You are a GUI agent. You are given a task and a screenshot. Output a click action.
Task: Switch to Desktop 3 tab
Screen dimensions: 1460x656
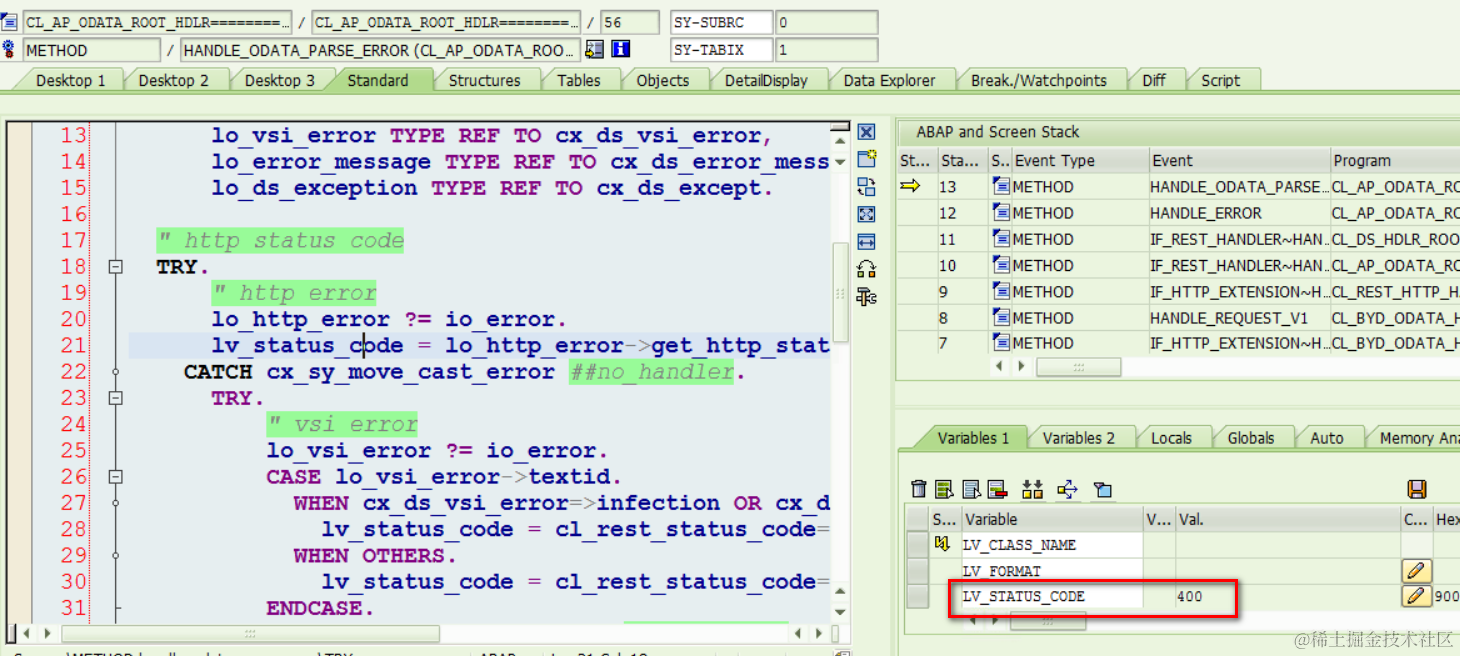(279, 80)
